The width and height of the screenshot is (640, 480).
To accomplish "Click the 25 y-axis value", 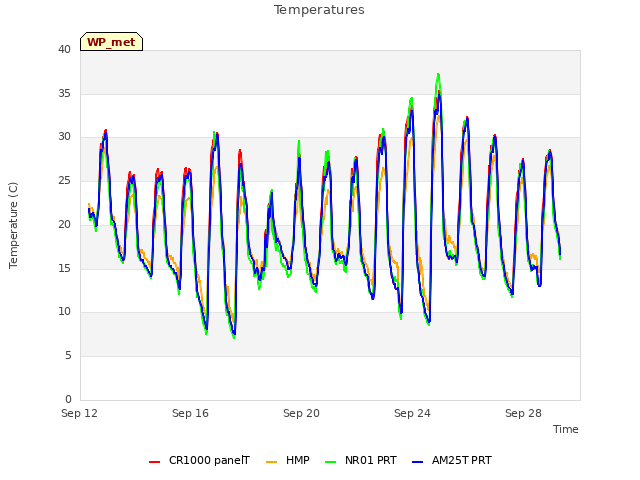I will point(64,180).
